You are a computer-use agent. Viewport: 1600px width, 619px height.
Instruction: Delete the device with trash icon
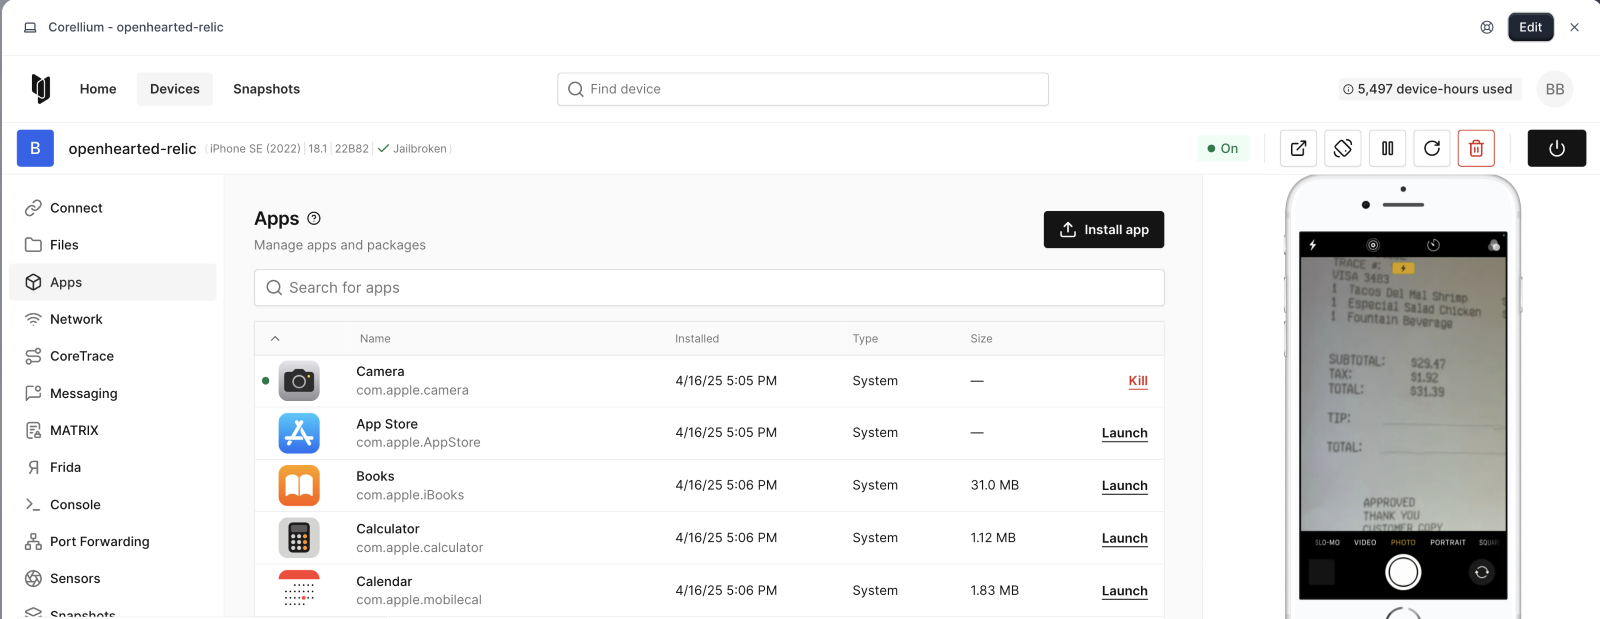click(x=1476, y=148)
